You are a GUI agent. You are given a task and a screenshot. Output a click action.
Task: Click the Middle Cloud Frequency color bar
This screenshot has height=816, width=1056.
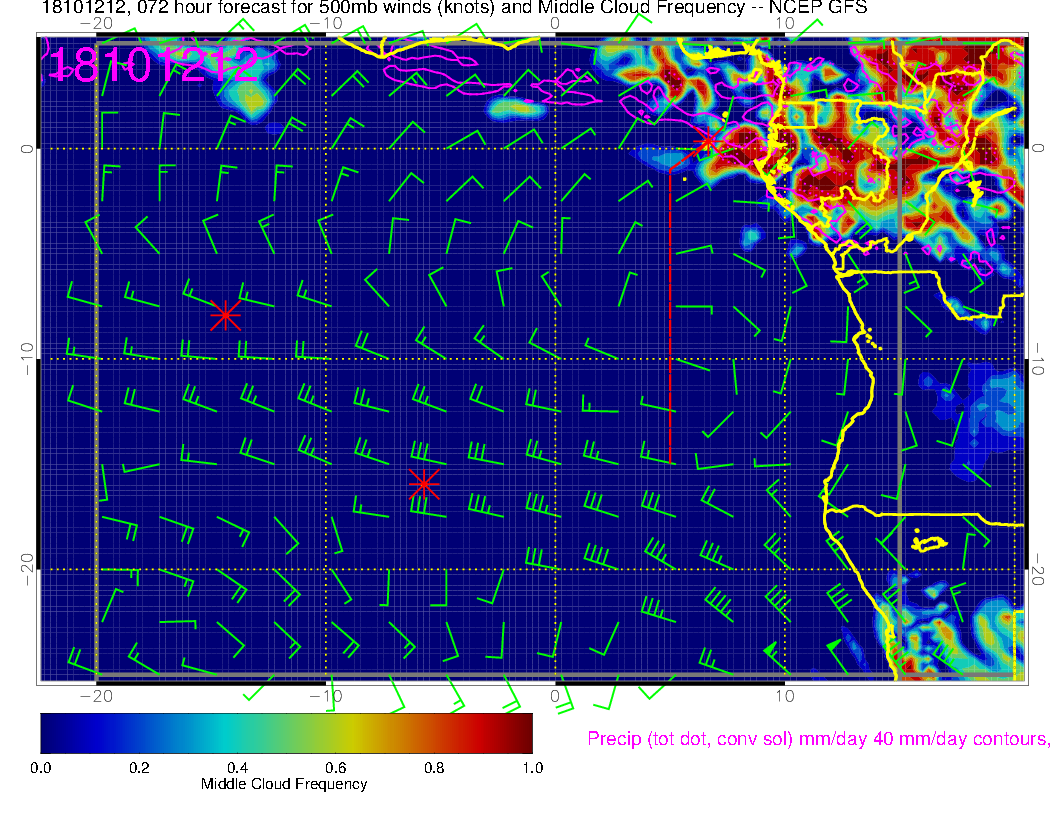pos(286,733)
